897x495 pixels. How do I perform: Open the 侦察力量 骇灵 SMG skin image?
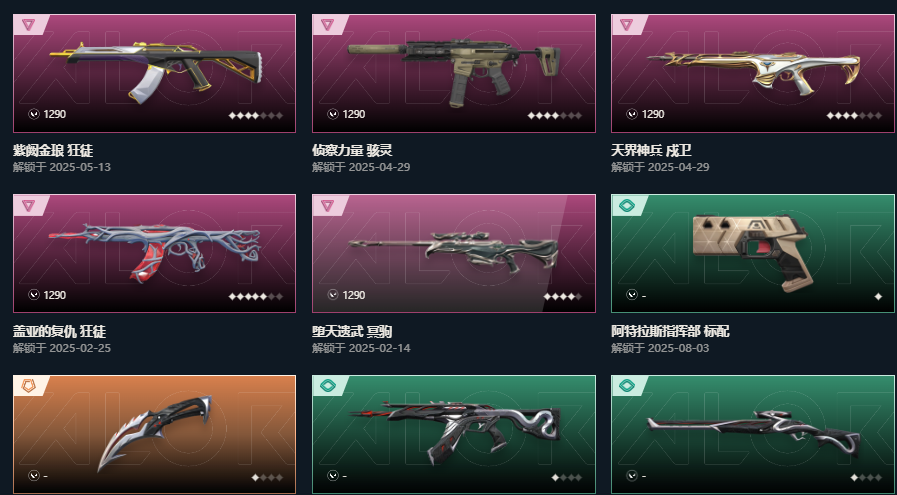(454, 72)
